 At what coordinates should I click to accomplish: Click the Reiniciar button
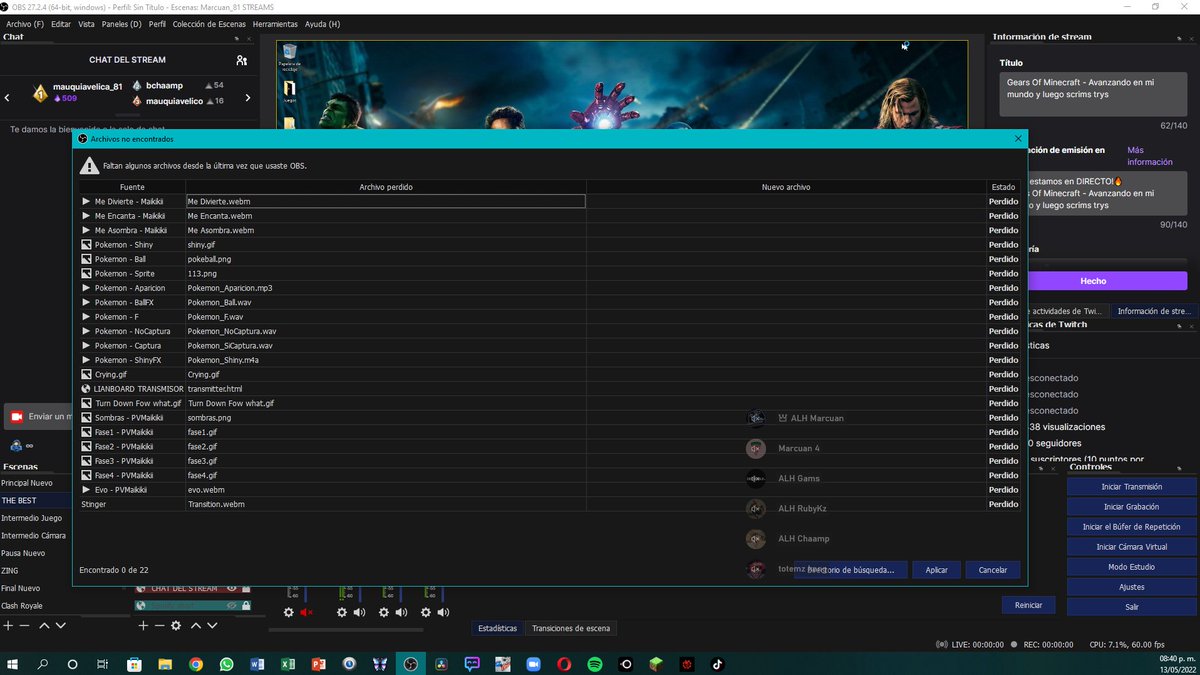click(x=1028, y=605)
